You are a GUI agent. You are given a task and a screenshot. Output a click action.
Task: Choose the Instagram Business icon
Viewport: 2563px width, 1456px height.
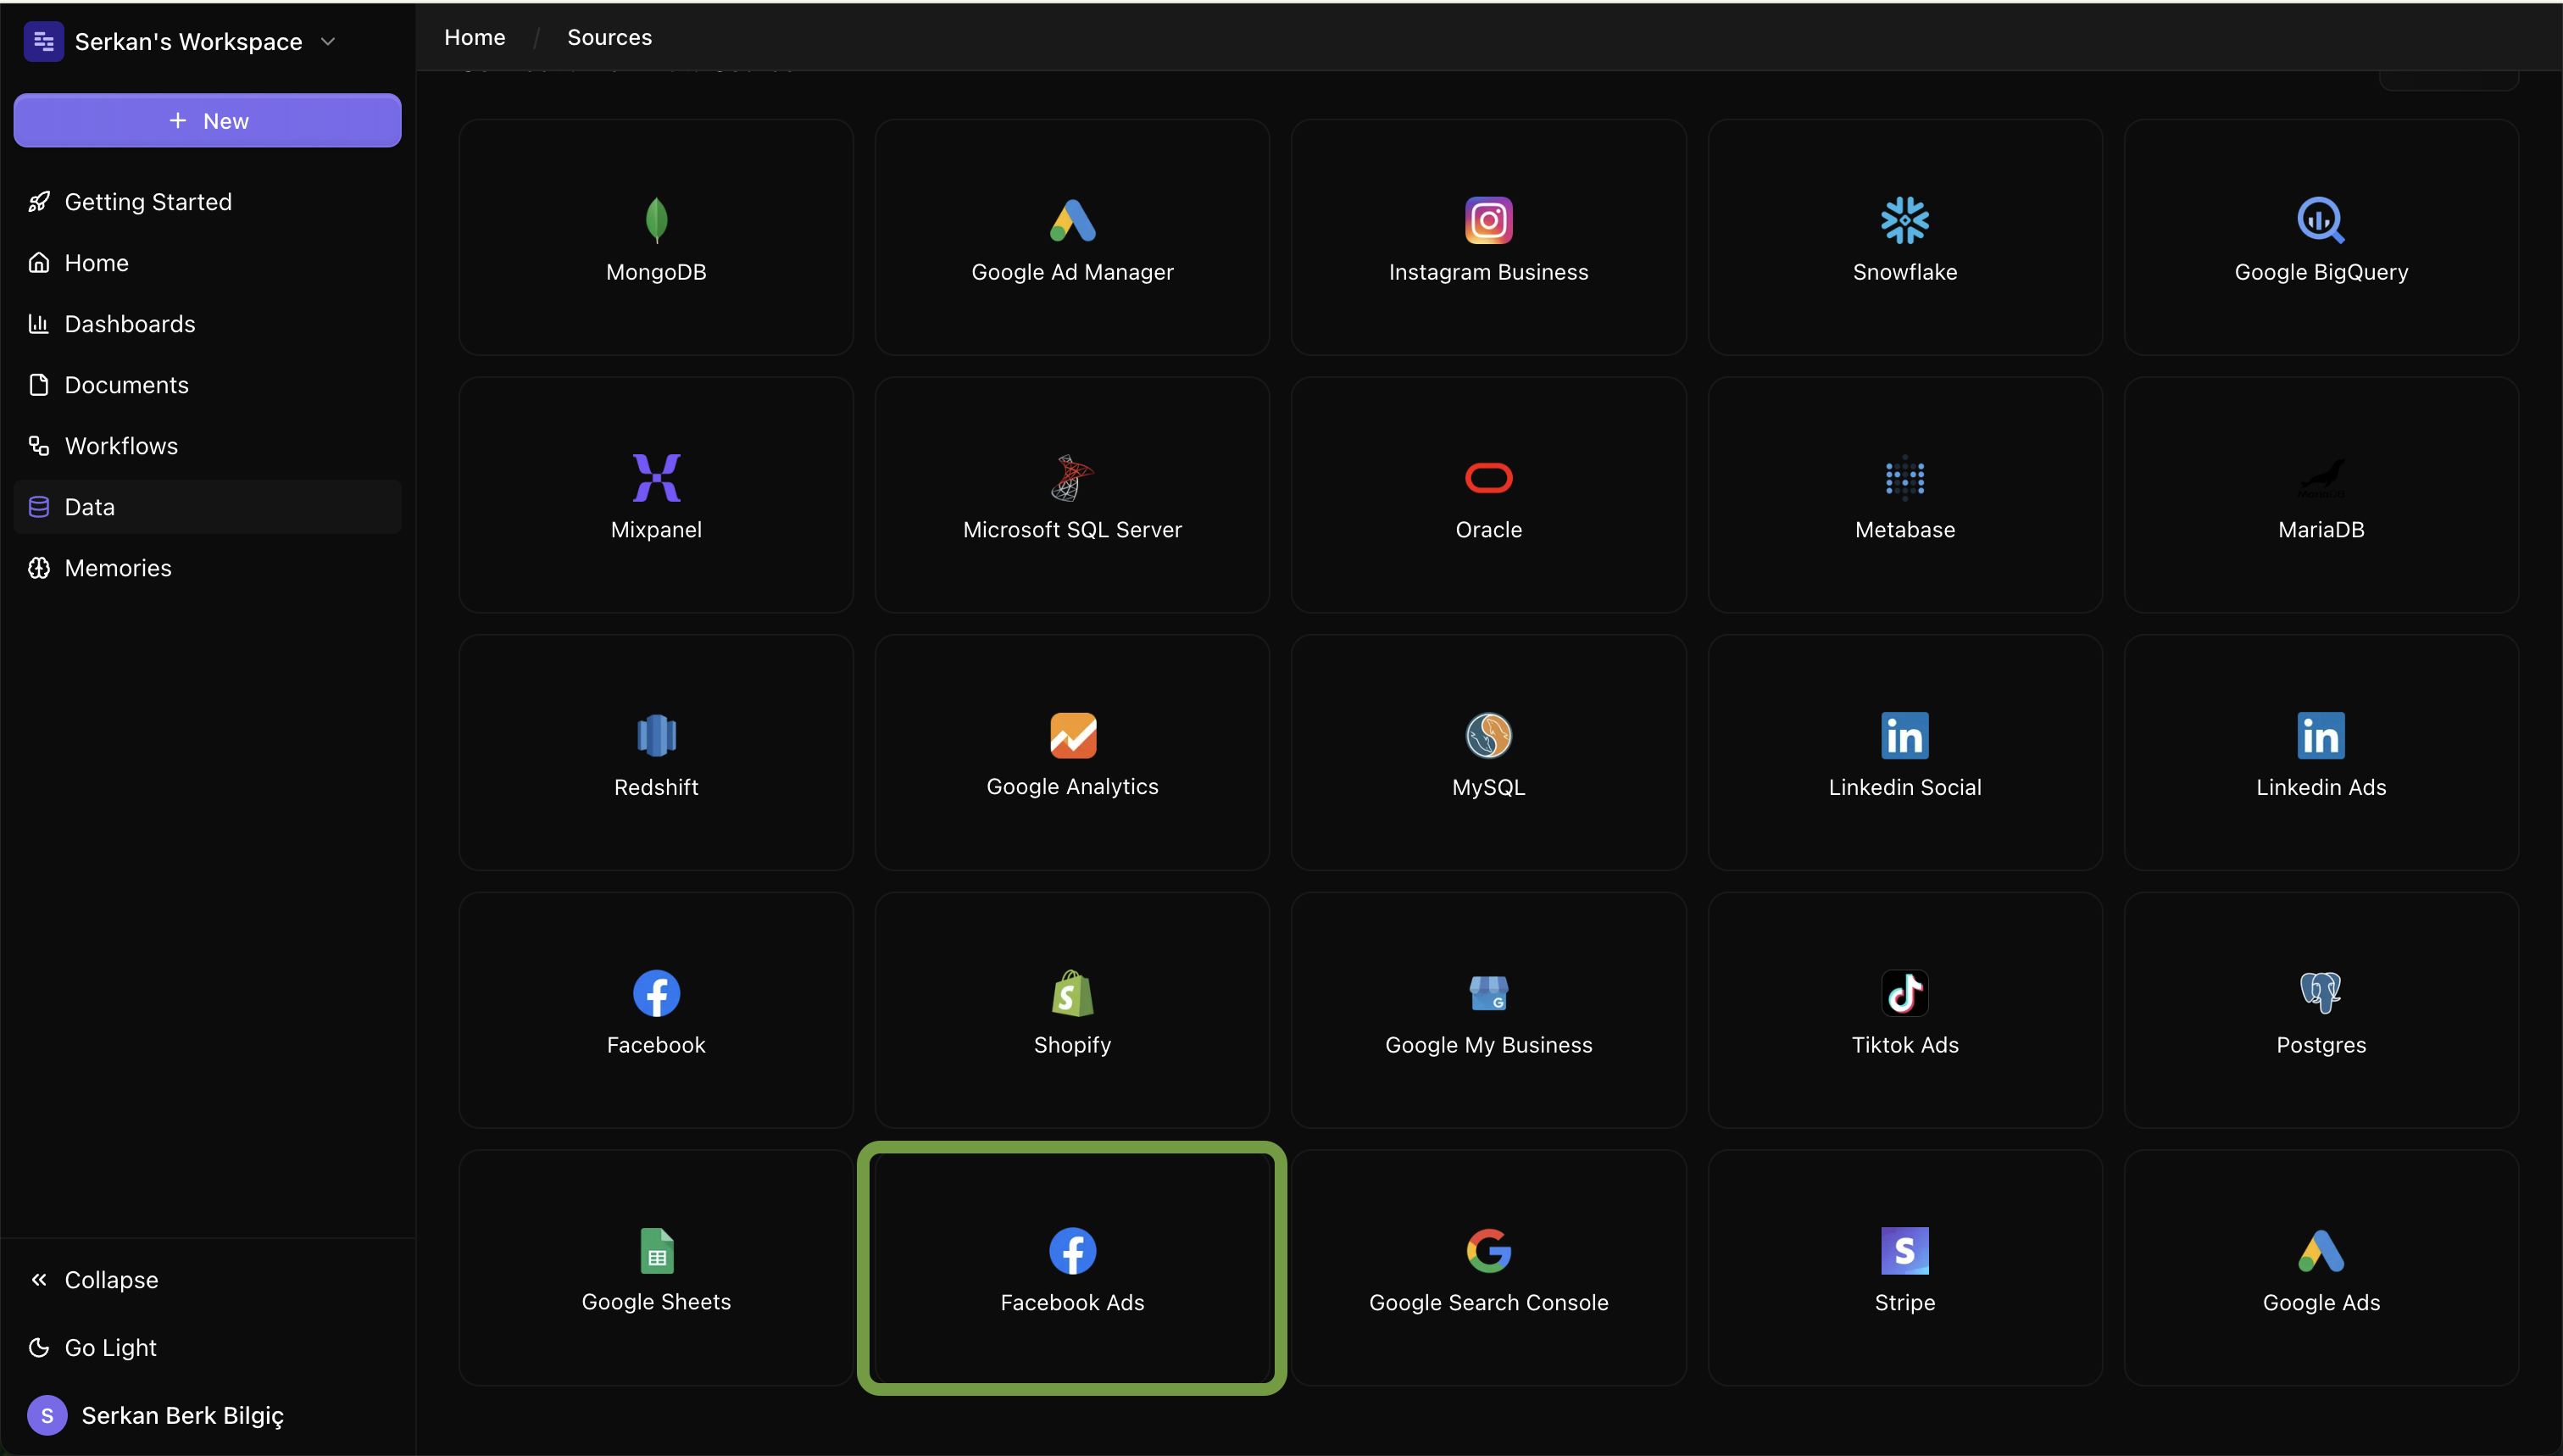click(1488, 220)
